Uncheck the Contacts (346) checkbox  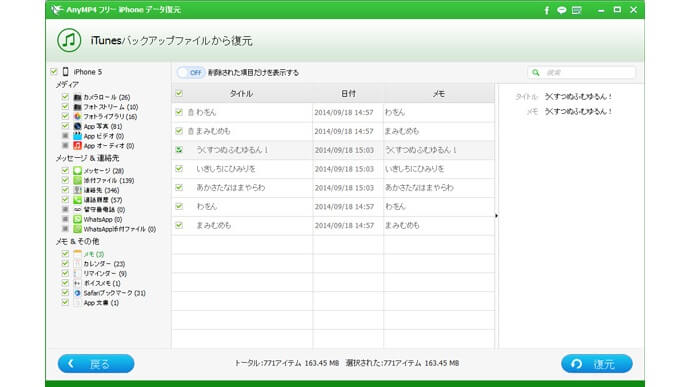65,190
